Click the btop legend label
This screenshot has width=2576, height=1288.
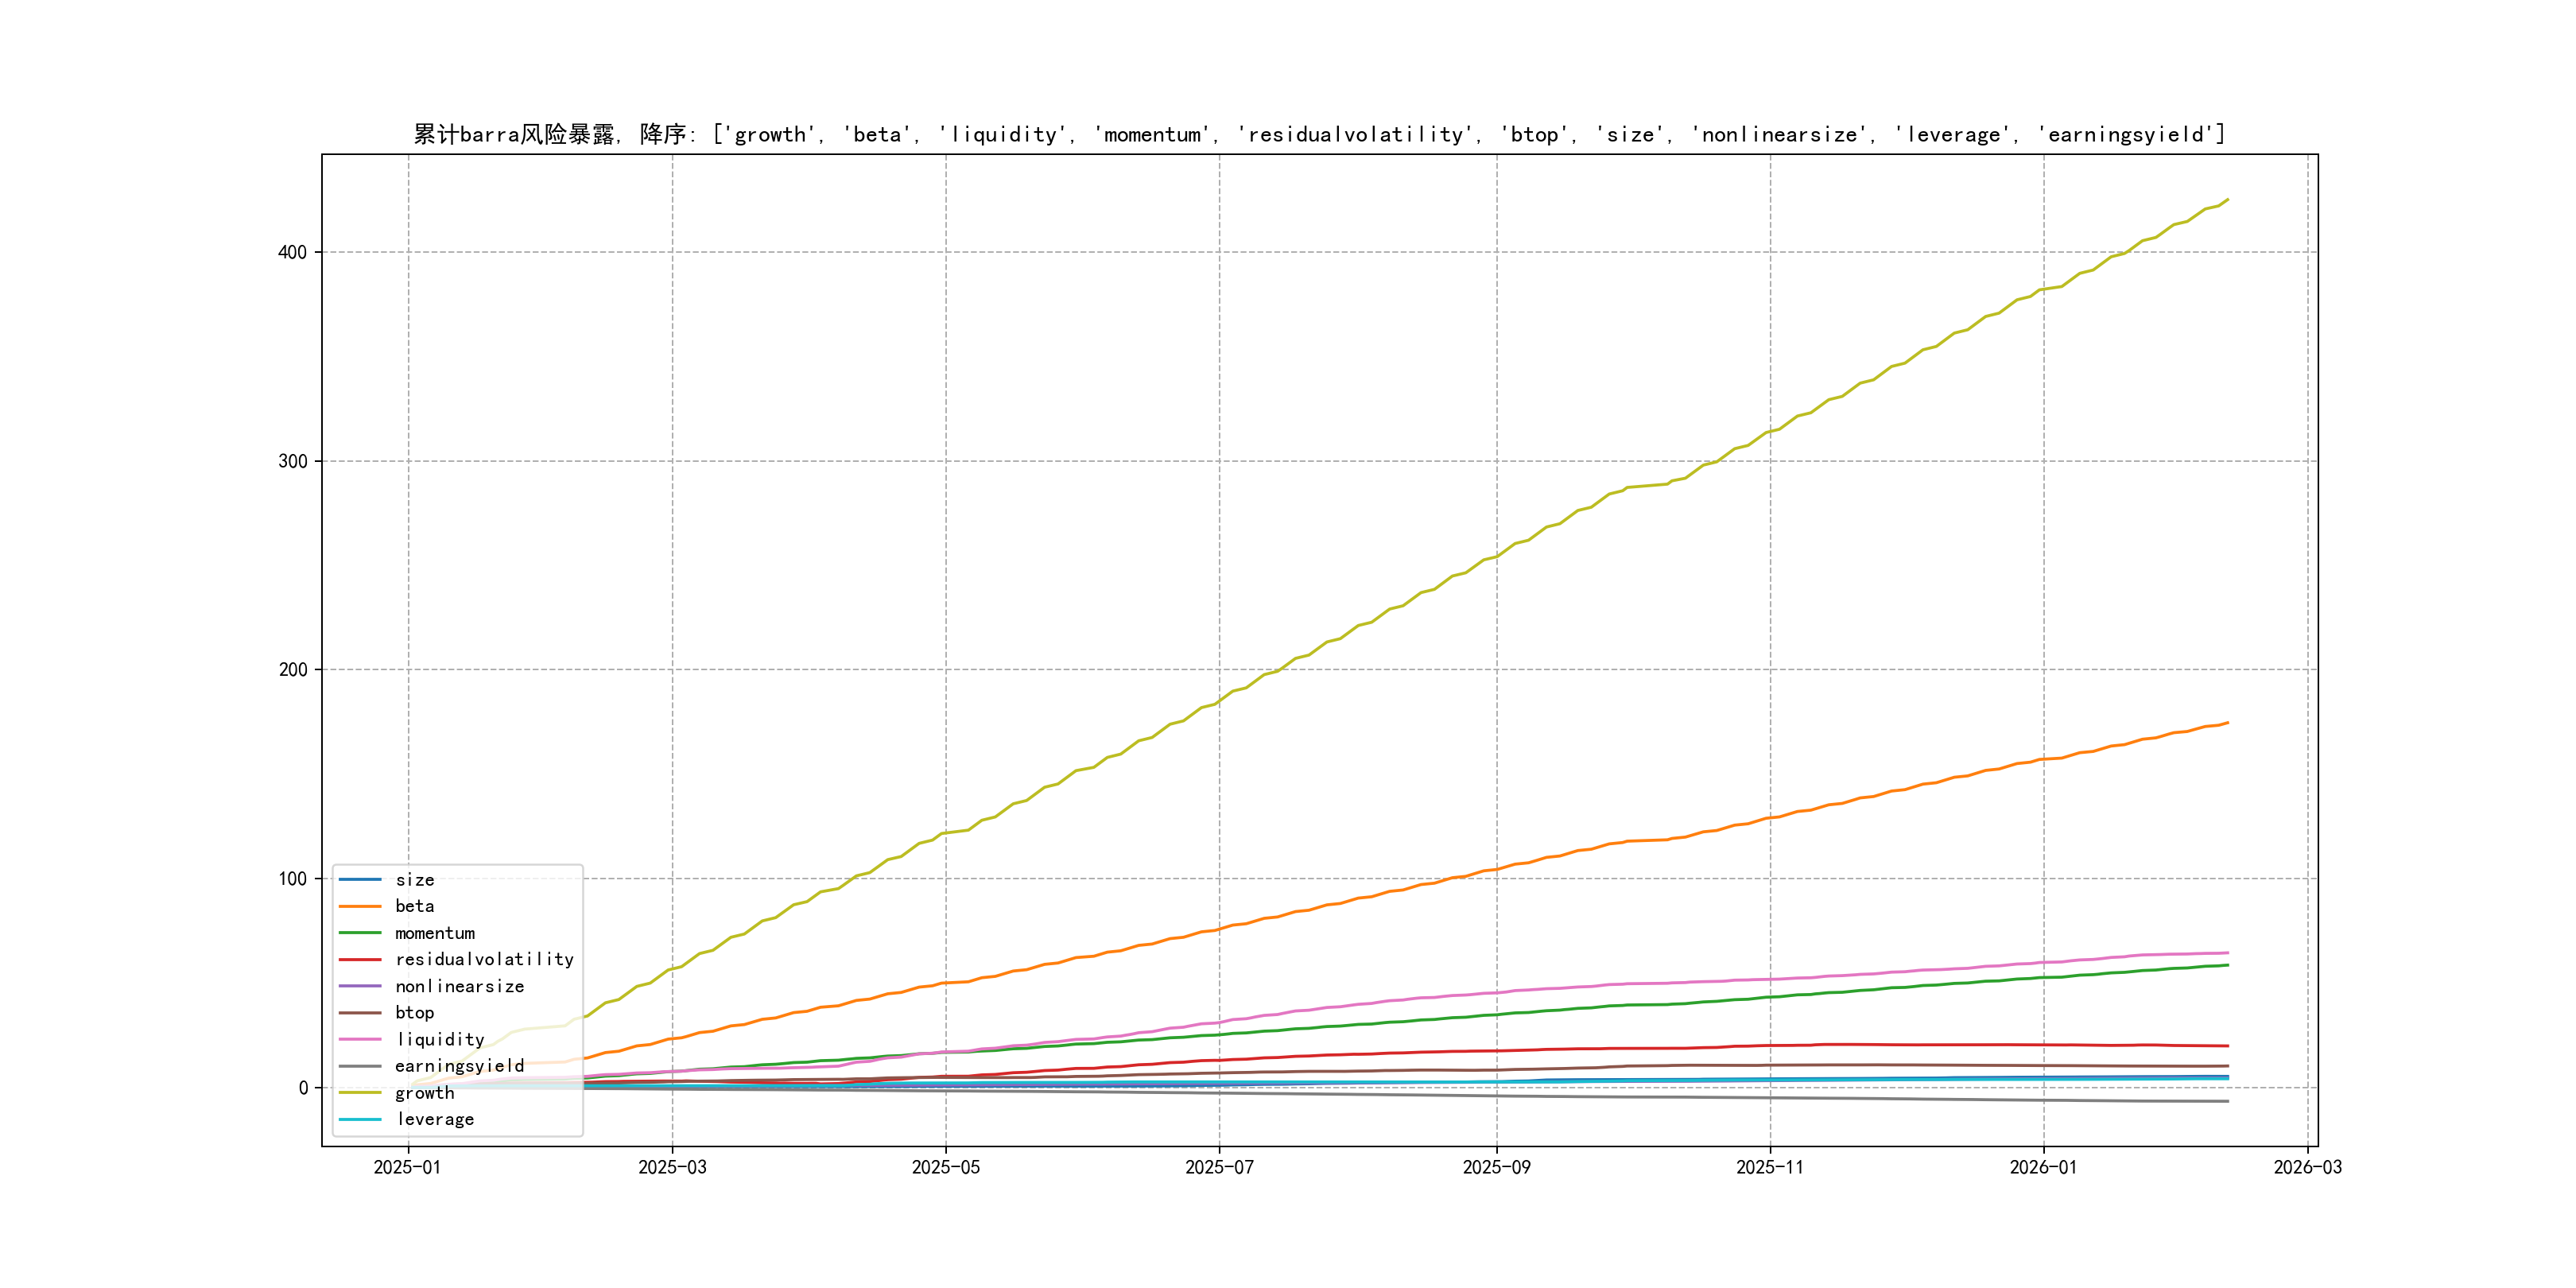click(414, 1013)
